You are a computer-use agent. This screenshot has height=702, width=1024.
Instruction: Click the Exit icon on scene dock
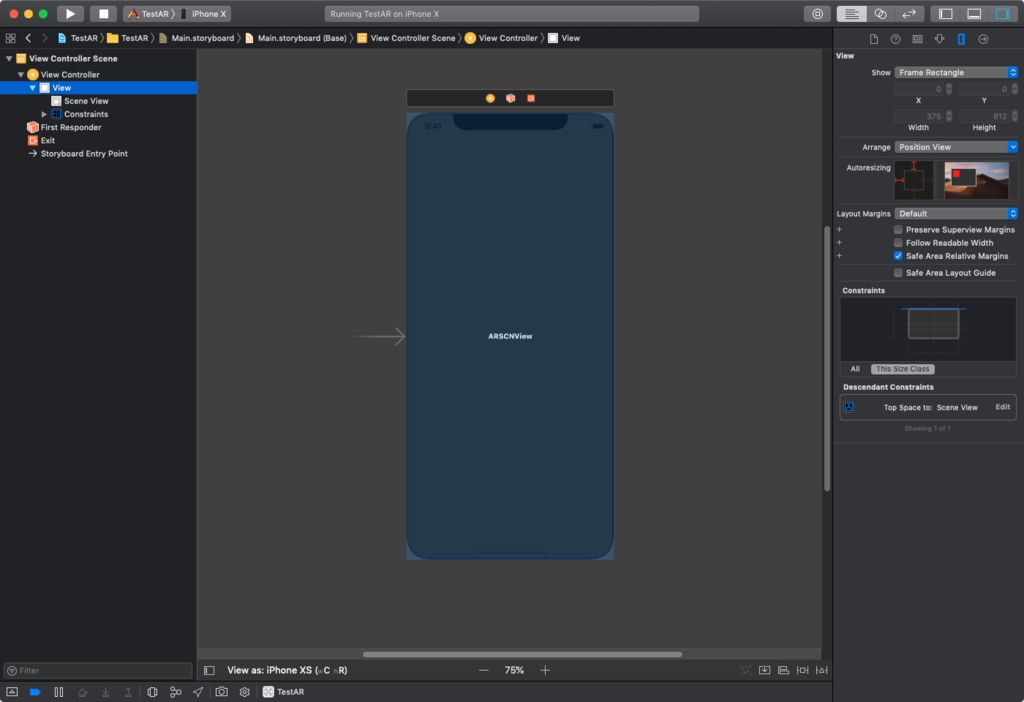click(x=531, y=99)
